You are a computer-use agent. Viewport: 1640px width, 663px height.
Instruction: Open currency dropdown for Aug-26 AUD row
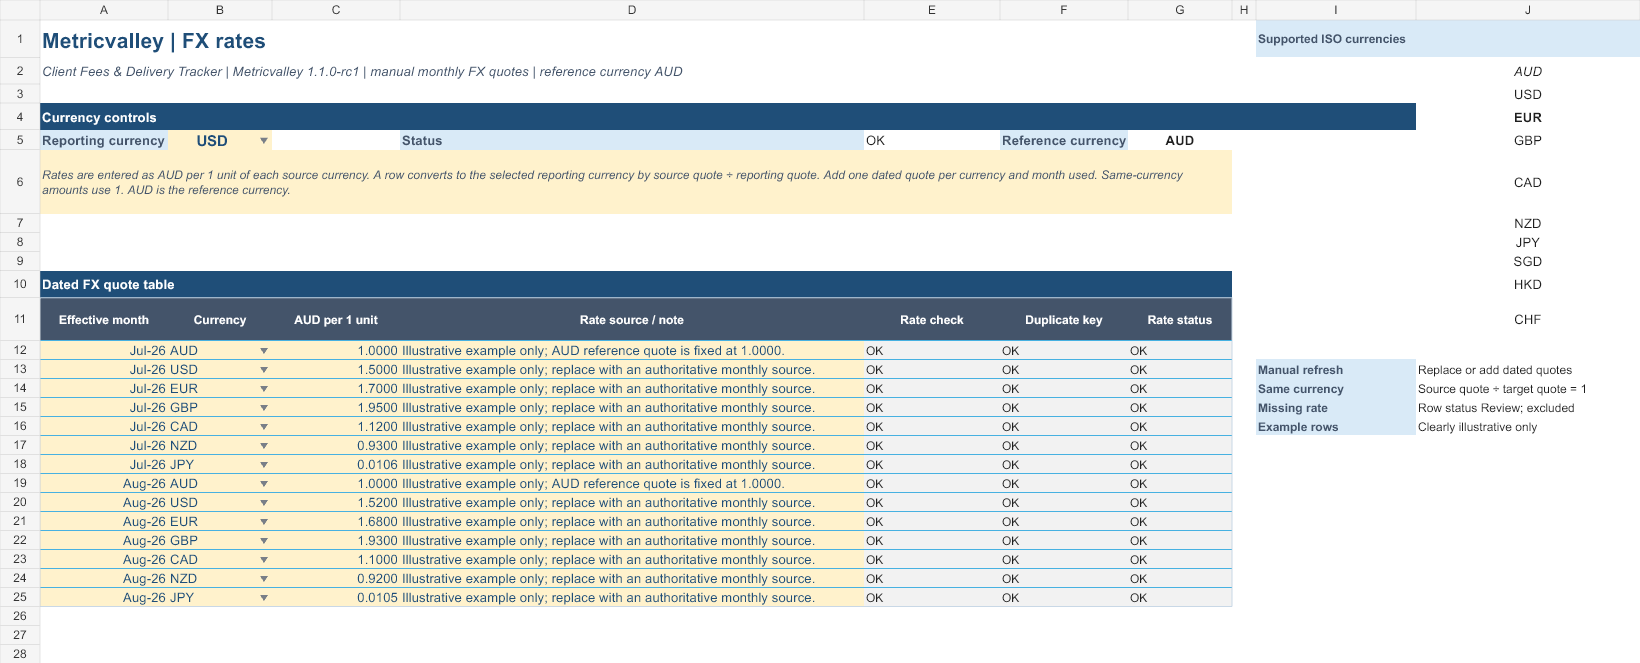[264, 484]
